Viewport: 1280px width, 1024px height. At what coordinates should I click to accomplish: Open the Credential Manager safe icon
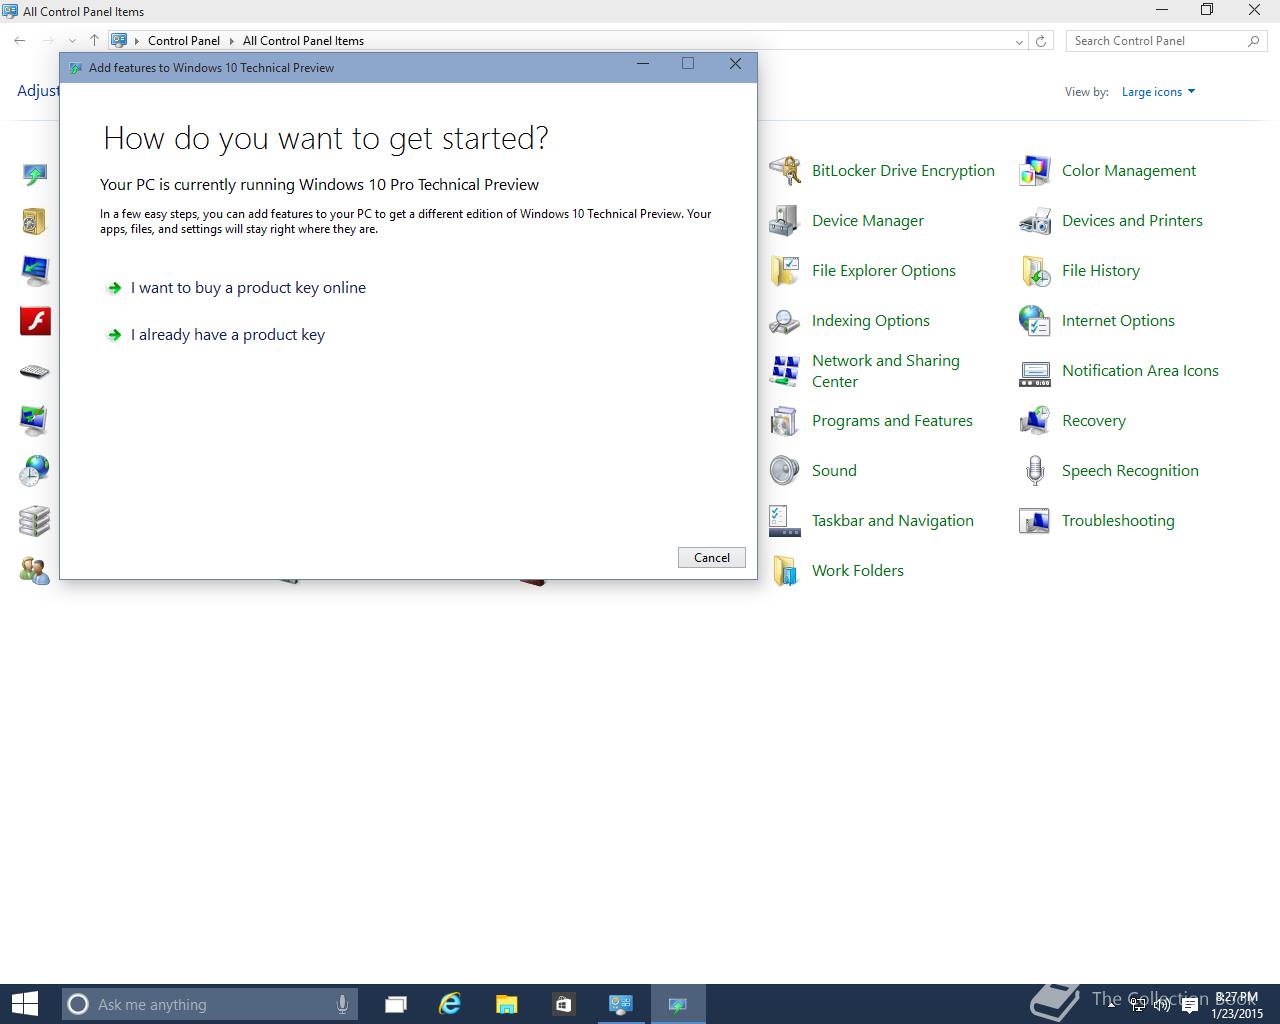35,221
